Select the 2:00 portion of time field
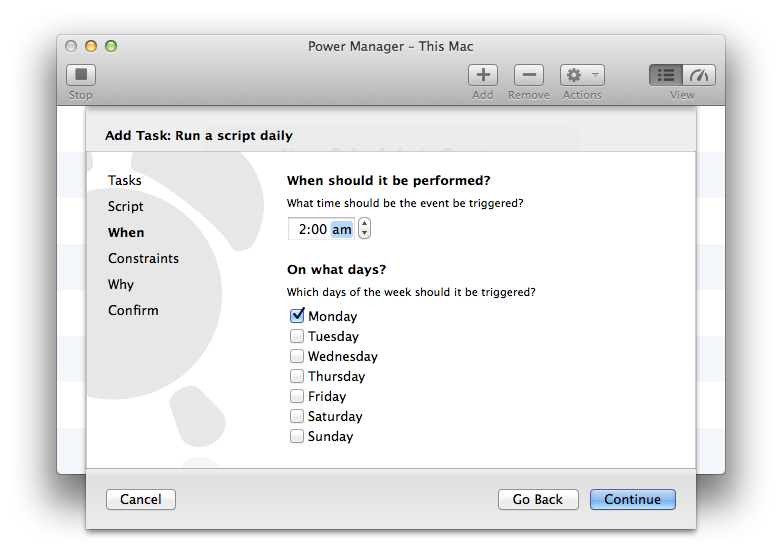This screenshot has width=782, height=553. 313,229
